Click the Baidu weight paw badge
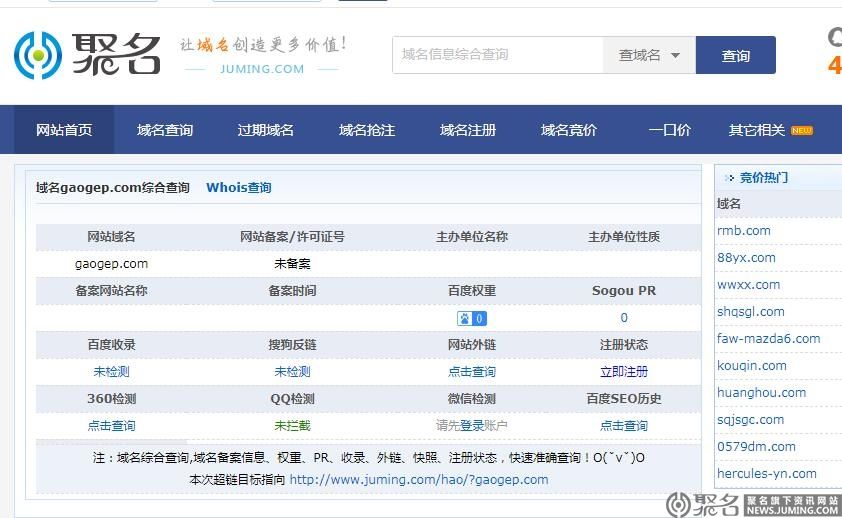842x518 pixels. (x=472, y=318)
